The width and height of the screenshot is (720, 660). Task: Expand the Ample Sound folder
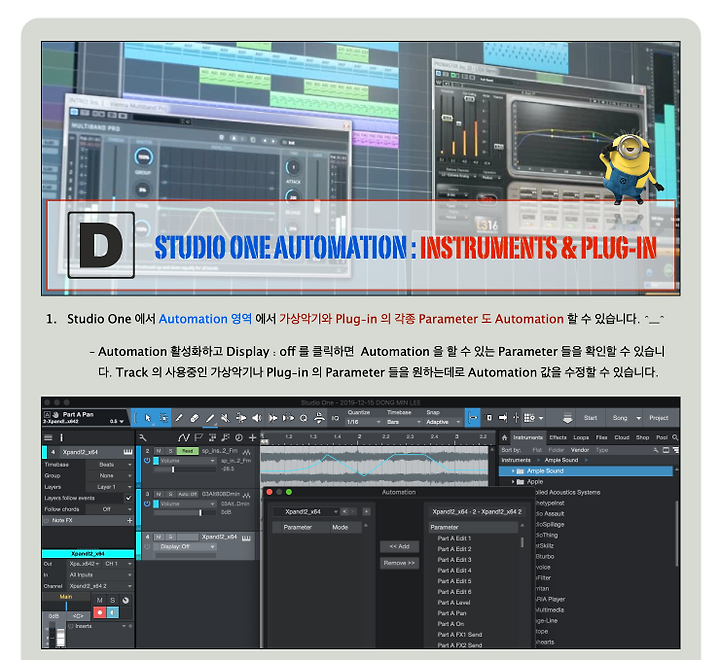pyautogui.click(x=513, y=471)
